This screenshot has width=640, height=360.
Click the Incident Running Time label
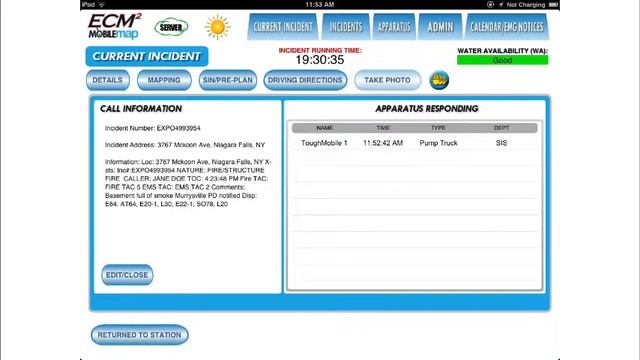pos(320,50)
